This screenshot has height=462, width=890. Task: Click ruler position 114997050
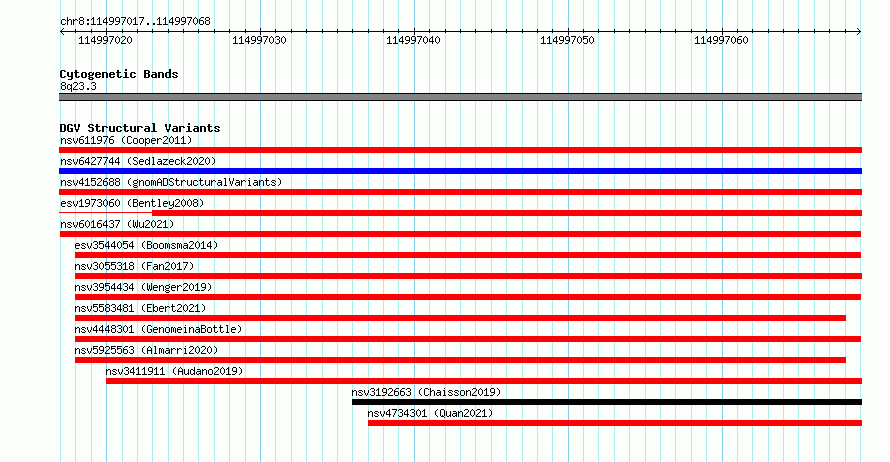pos(567,40)
